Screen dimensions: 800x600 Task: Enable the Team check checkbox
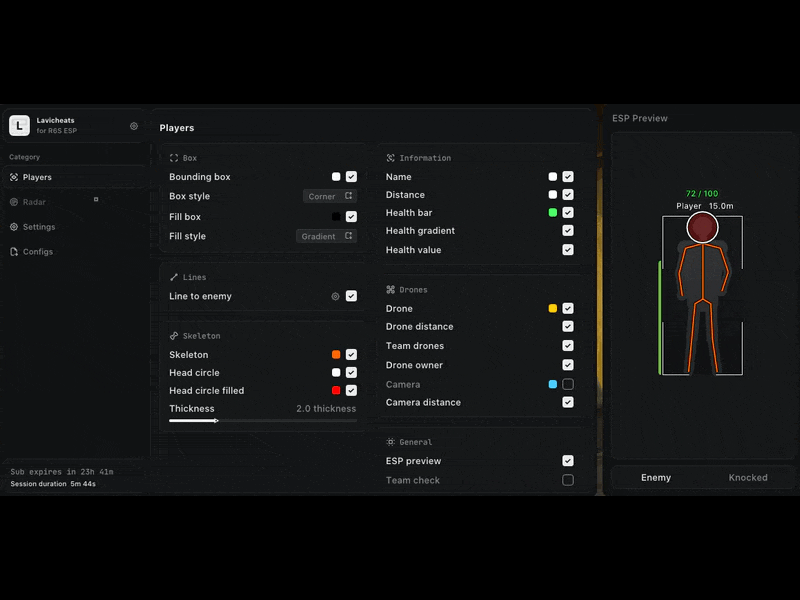(x=568, y=480)
